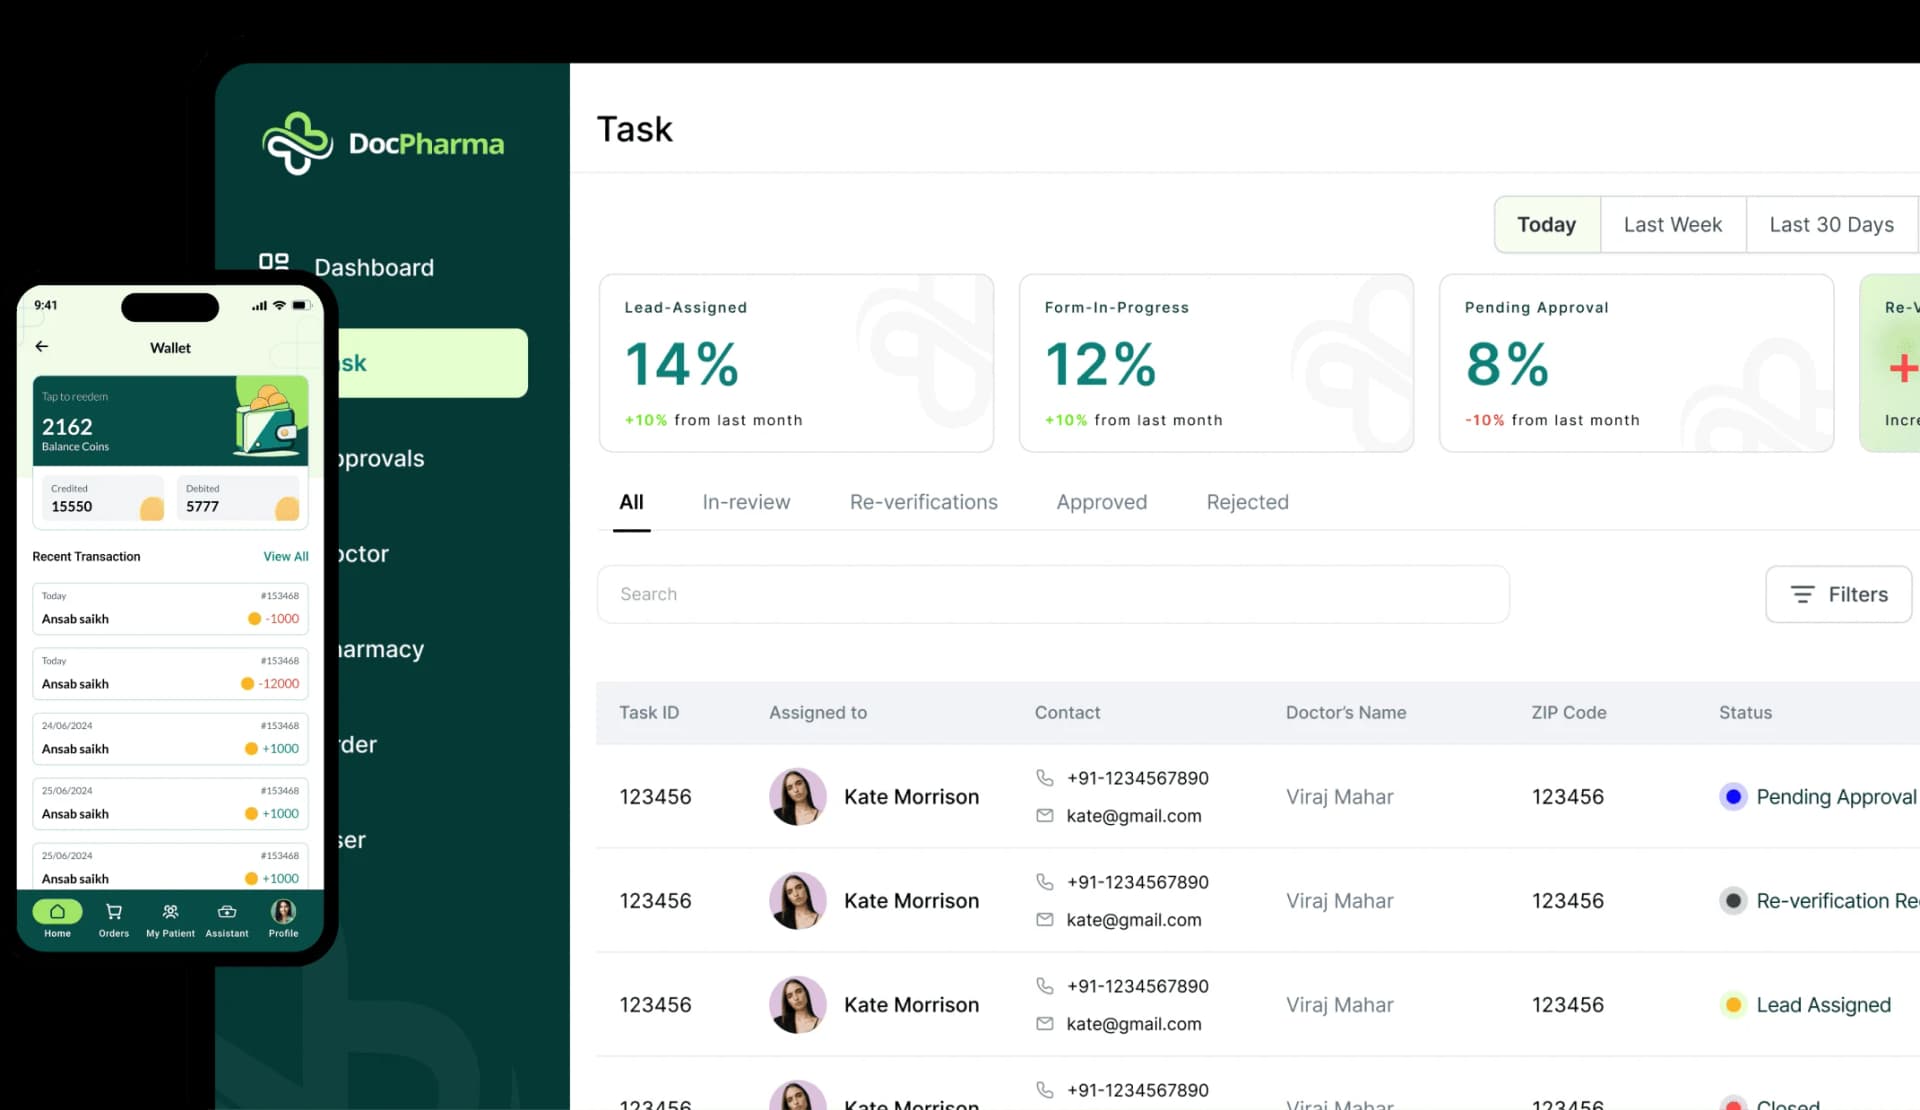The height and width of the screenshot is (1110, 1920).
Task: Select the Last Week time range
Action: pyautogui.click(x=1673, y=224)
